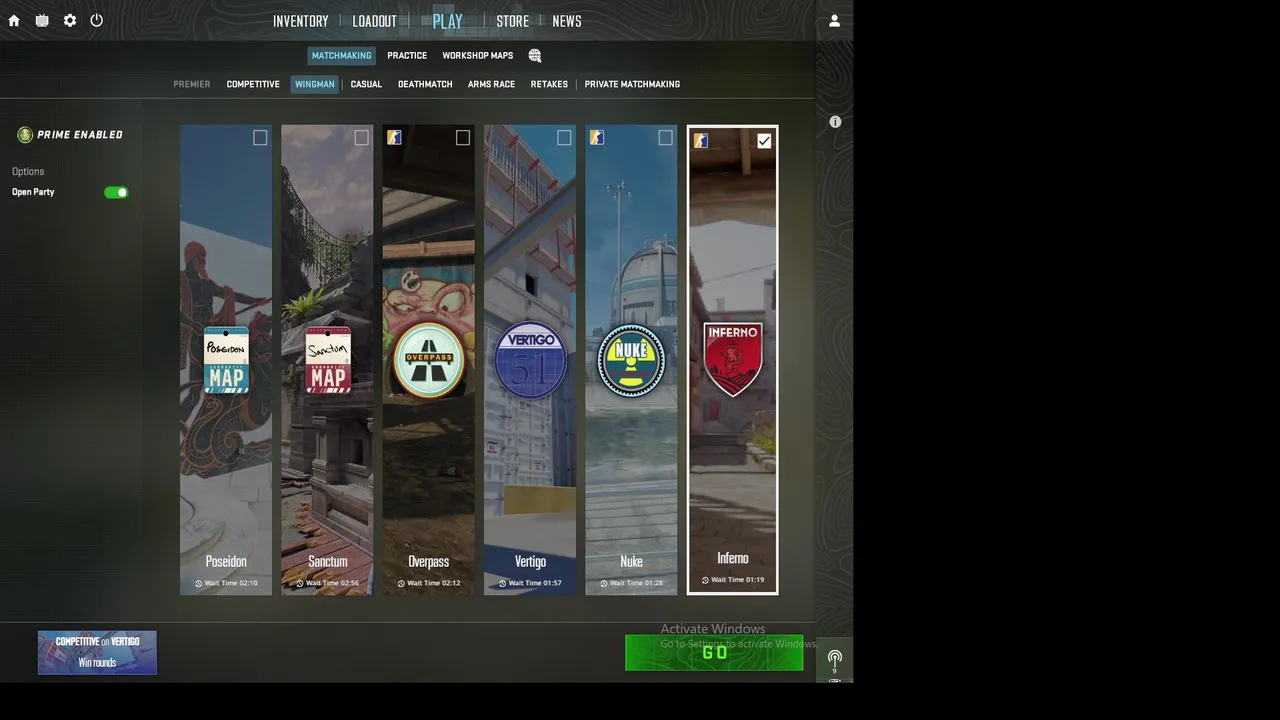Screen dimensions: 1280x720
Task: Click the Poseidon map tag icon
Action: (x=226, y=360)
